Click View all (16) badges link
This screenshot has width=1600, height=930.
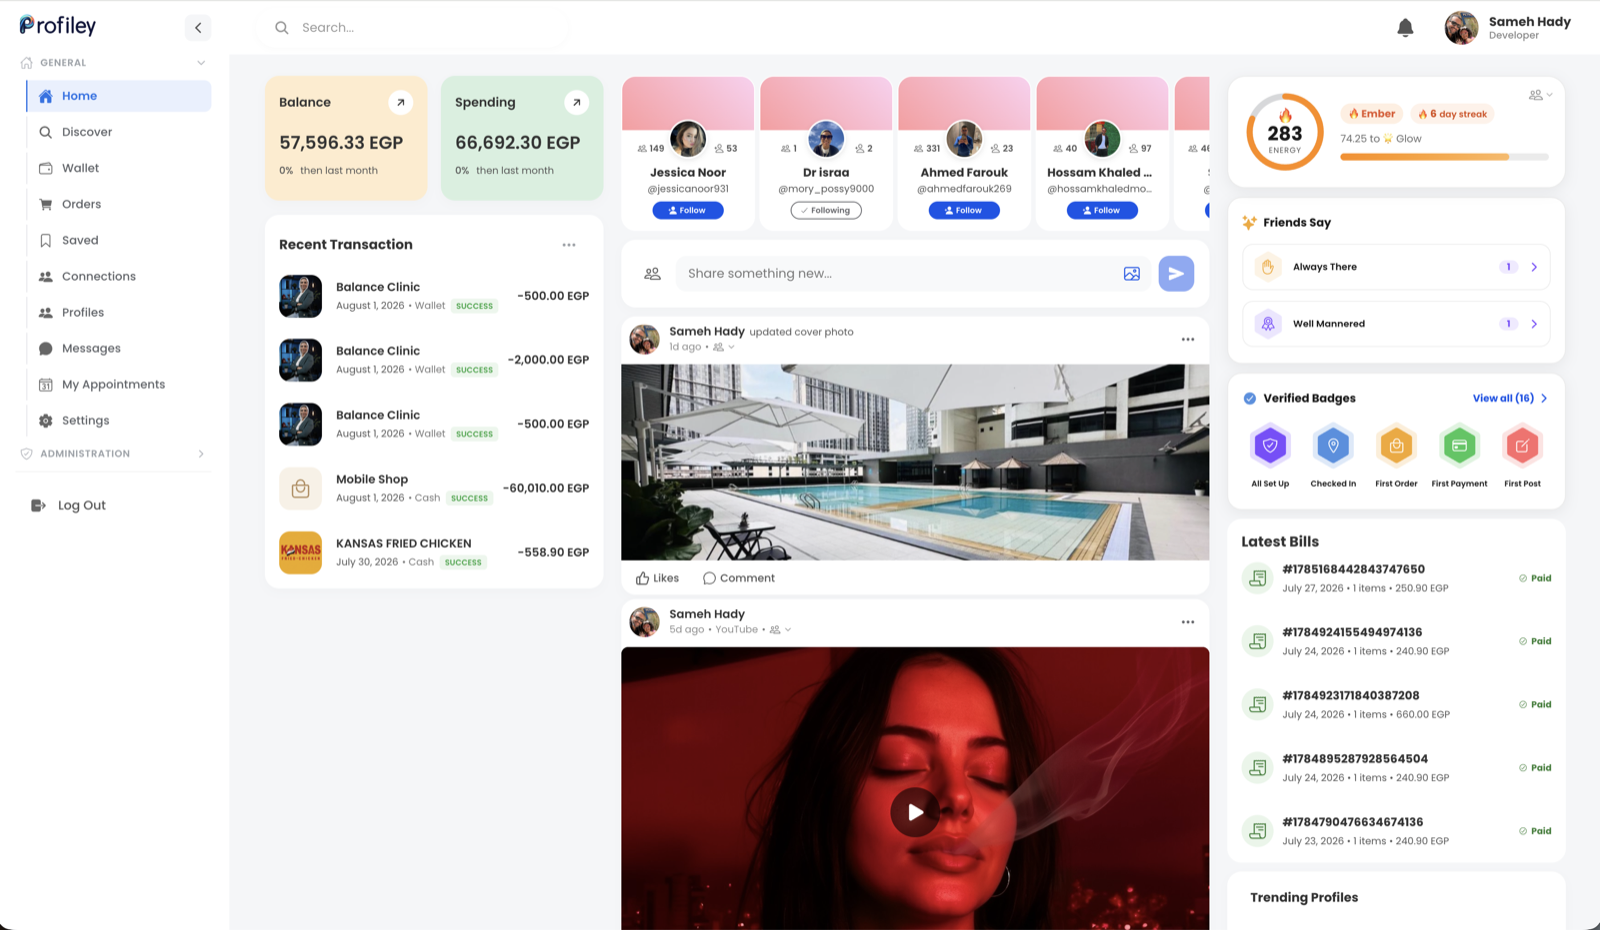[1510, 398]
